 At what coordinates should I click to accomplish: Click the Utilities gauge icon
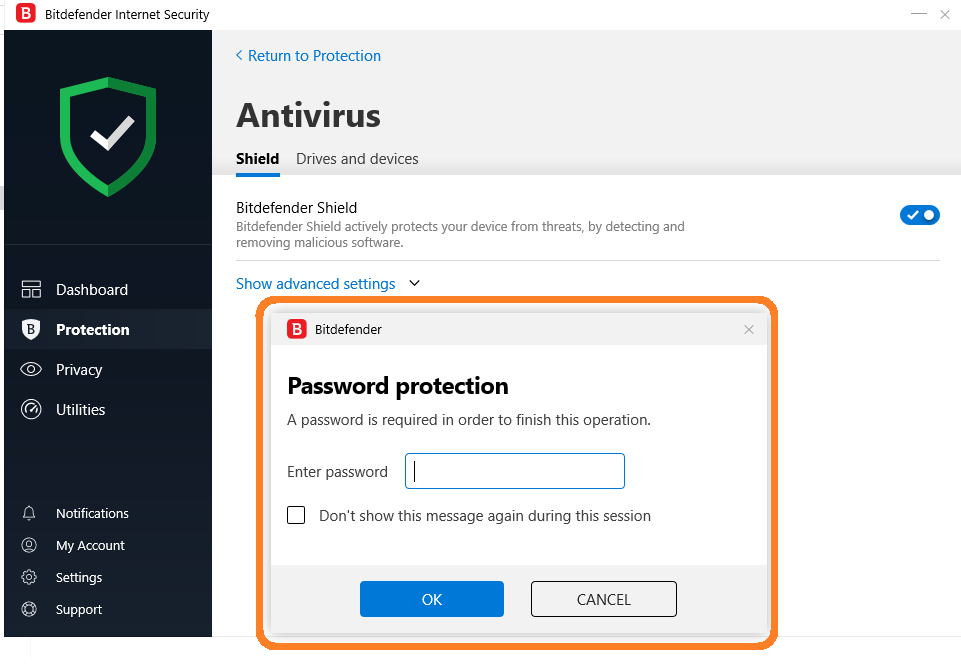click(x=31, y=410)
